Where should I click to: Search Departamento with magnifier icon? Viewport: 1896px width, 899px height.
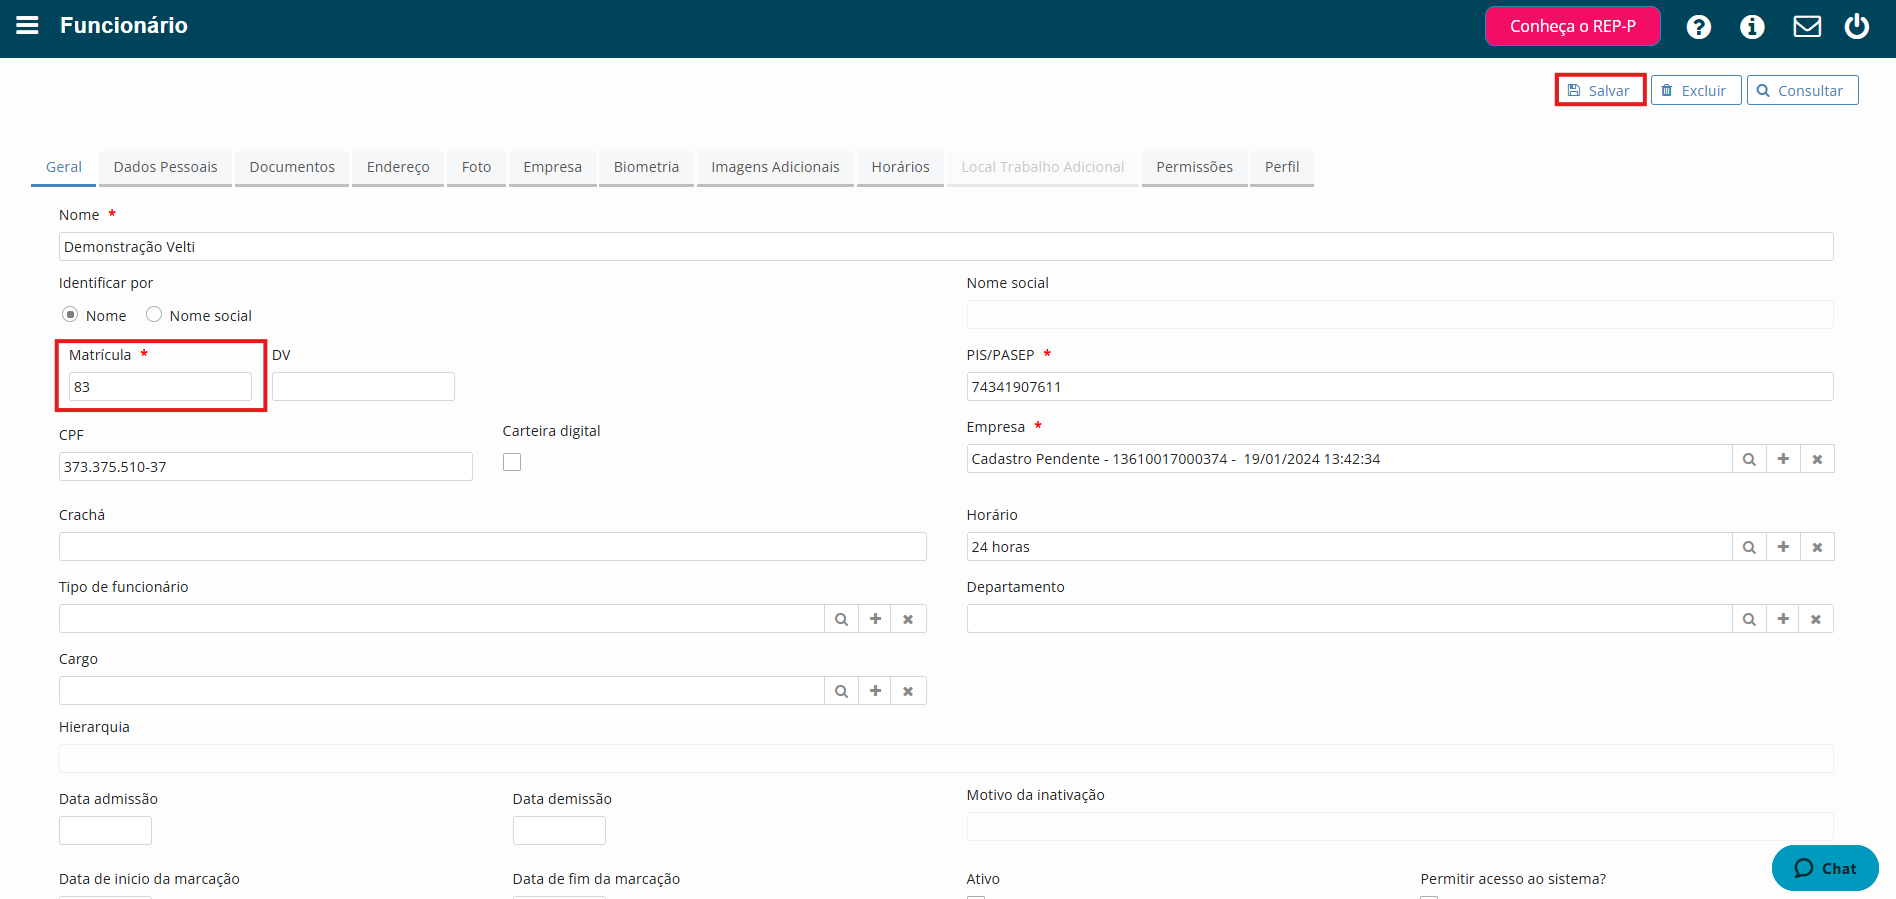click(1749, 619)
